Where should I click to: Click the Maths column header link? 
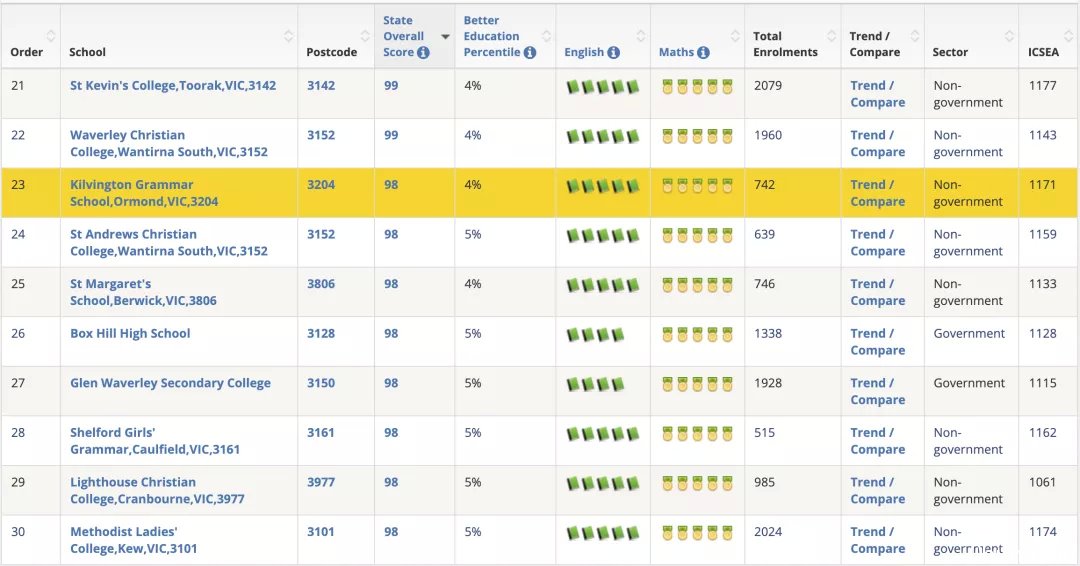pos(676,52)
